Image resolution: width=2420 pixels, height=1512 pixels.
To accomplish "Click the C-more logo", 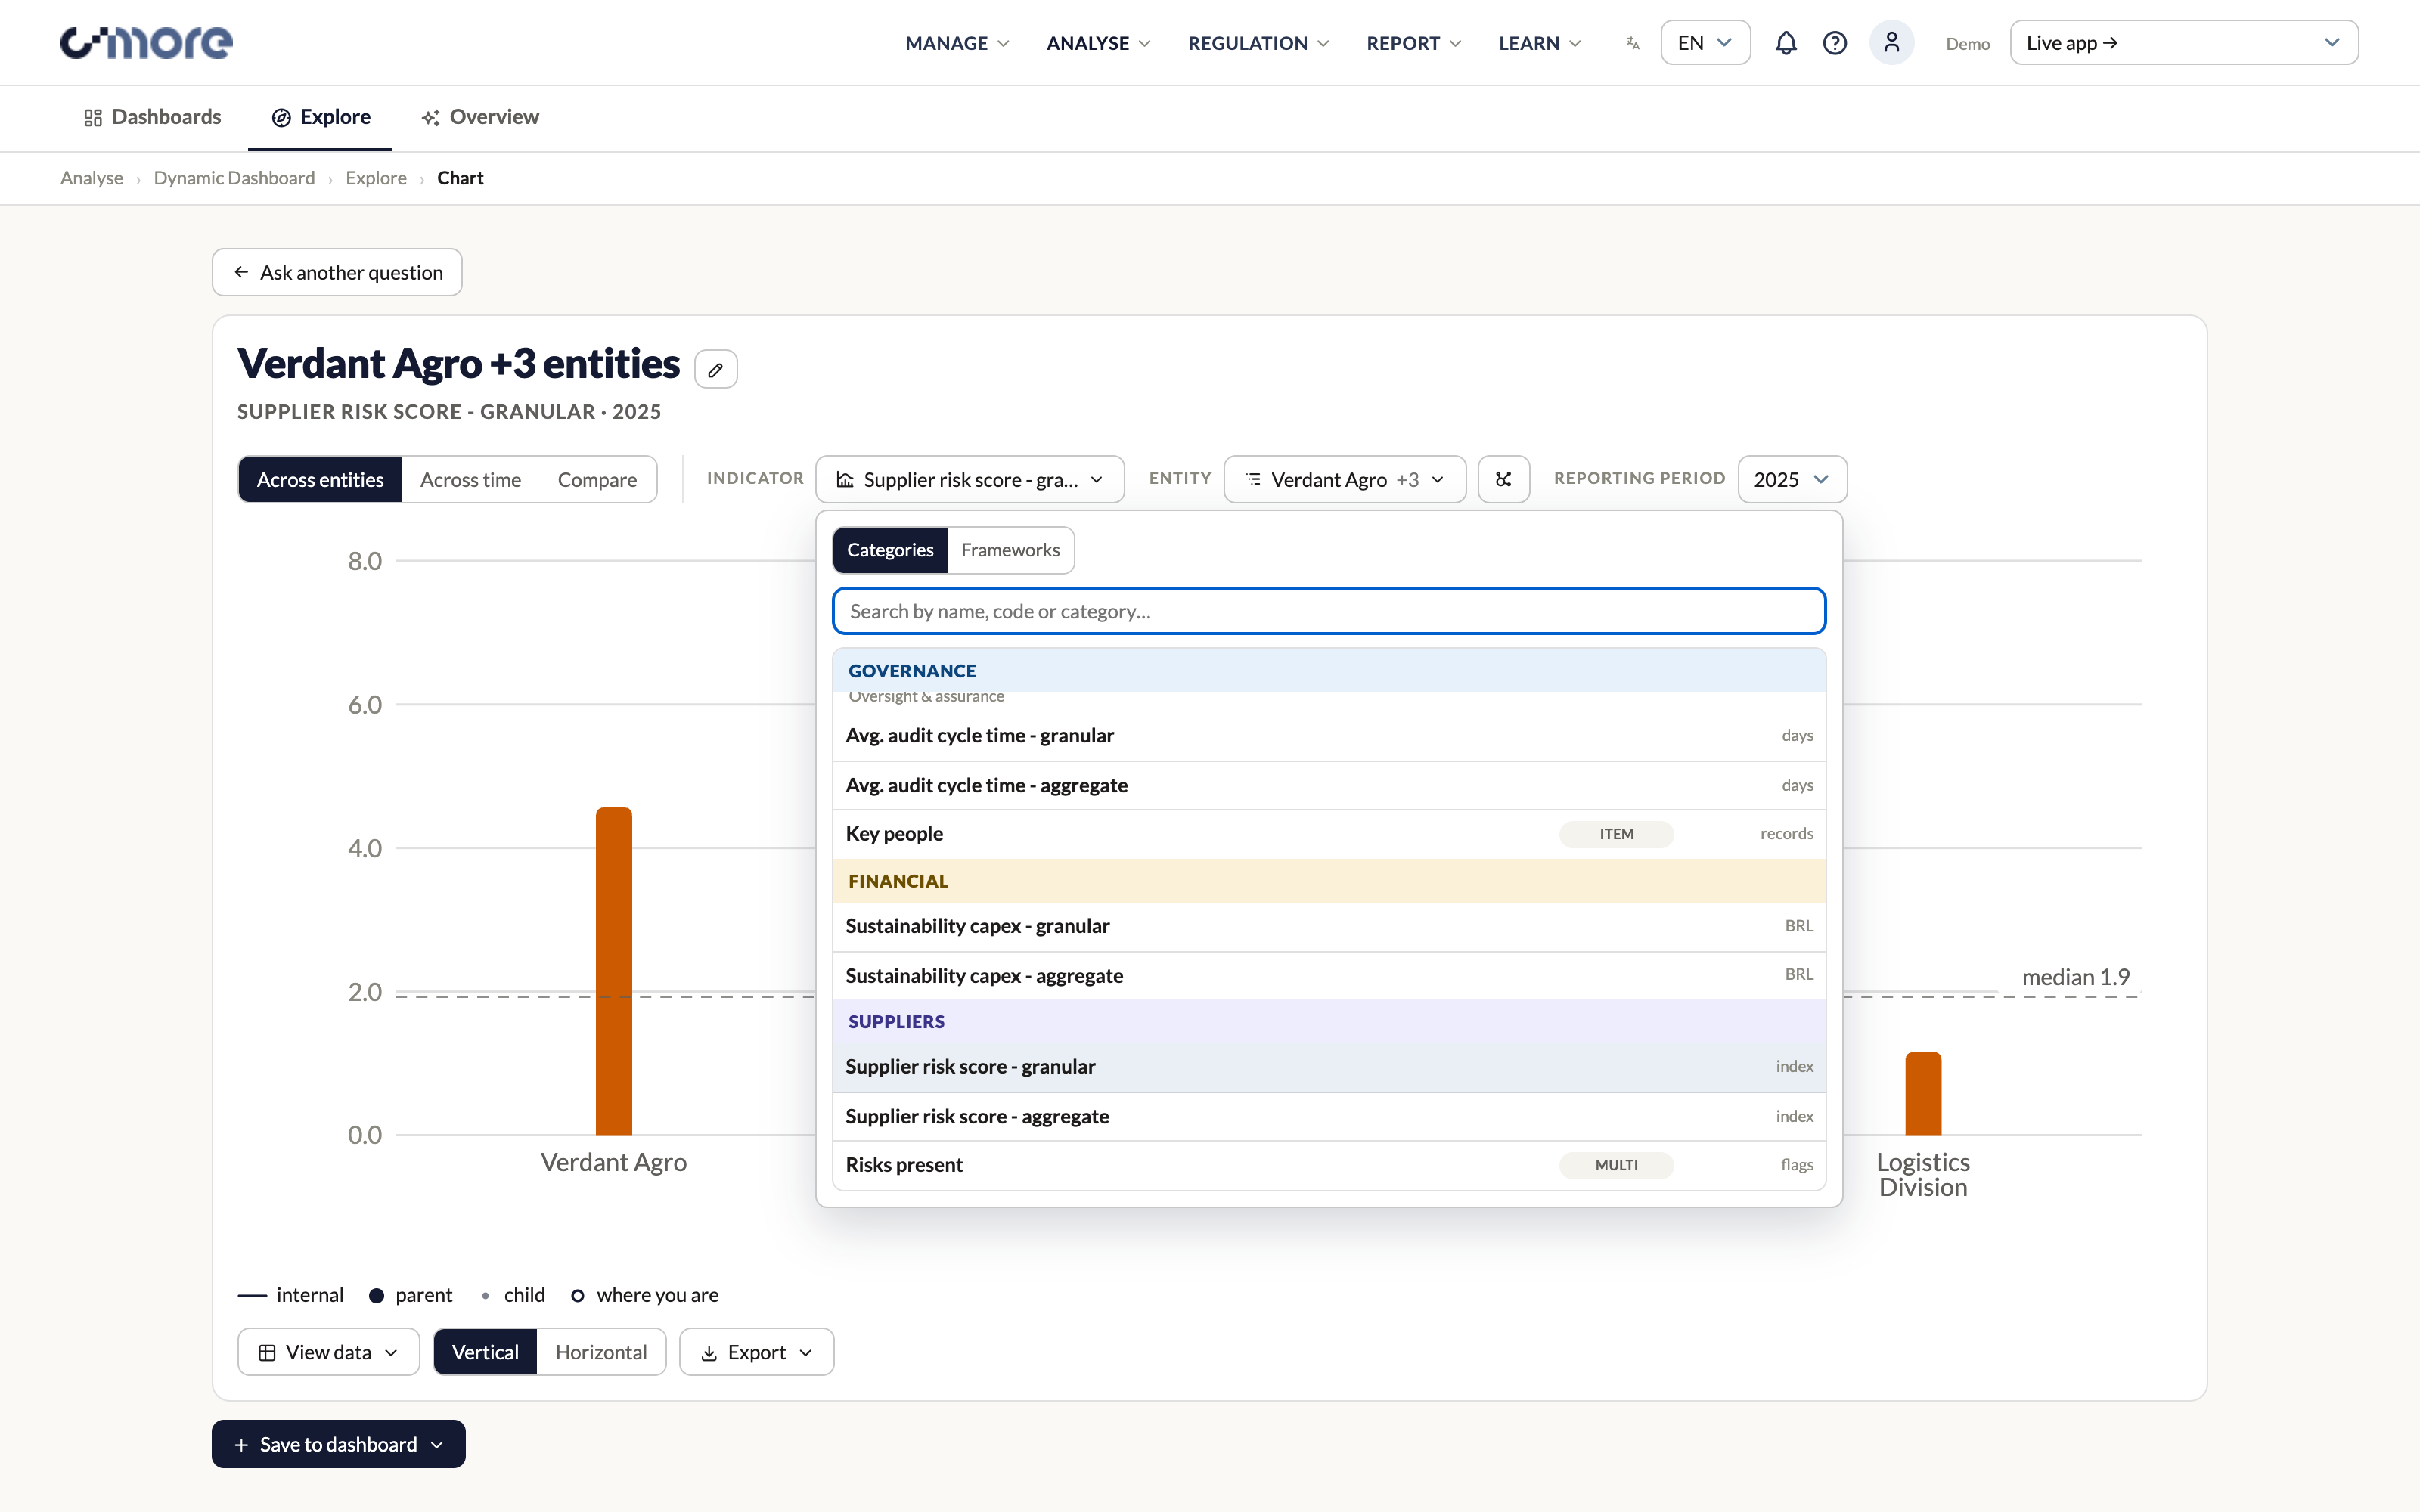I will (146, 42).
